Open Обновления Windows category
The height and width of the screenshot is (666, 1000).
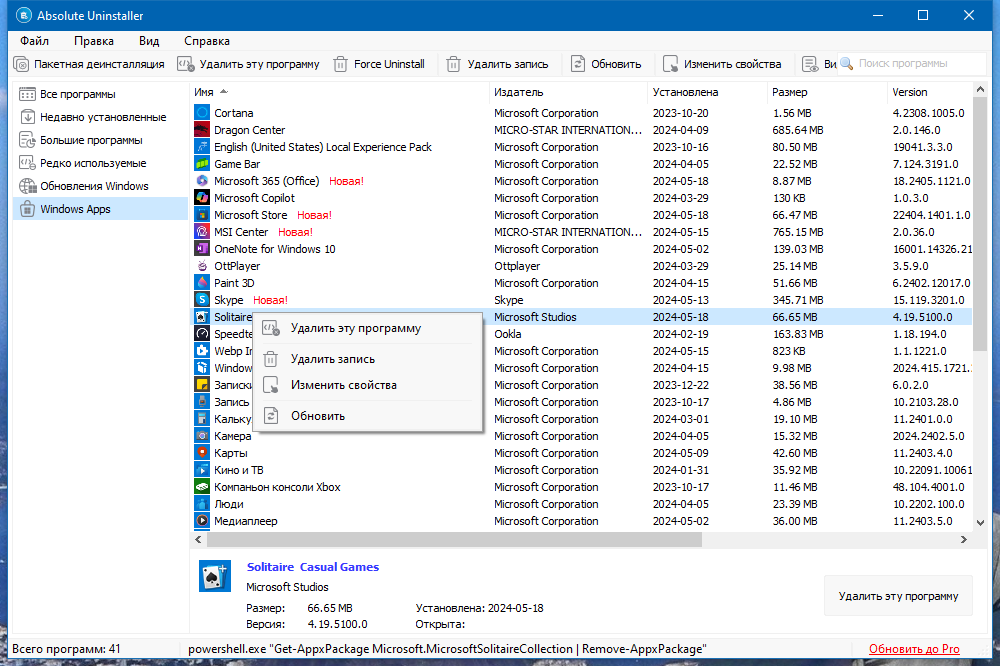(x=100, y=186)
